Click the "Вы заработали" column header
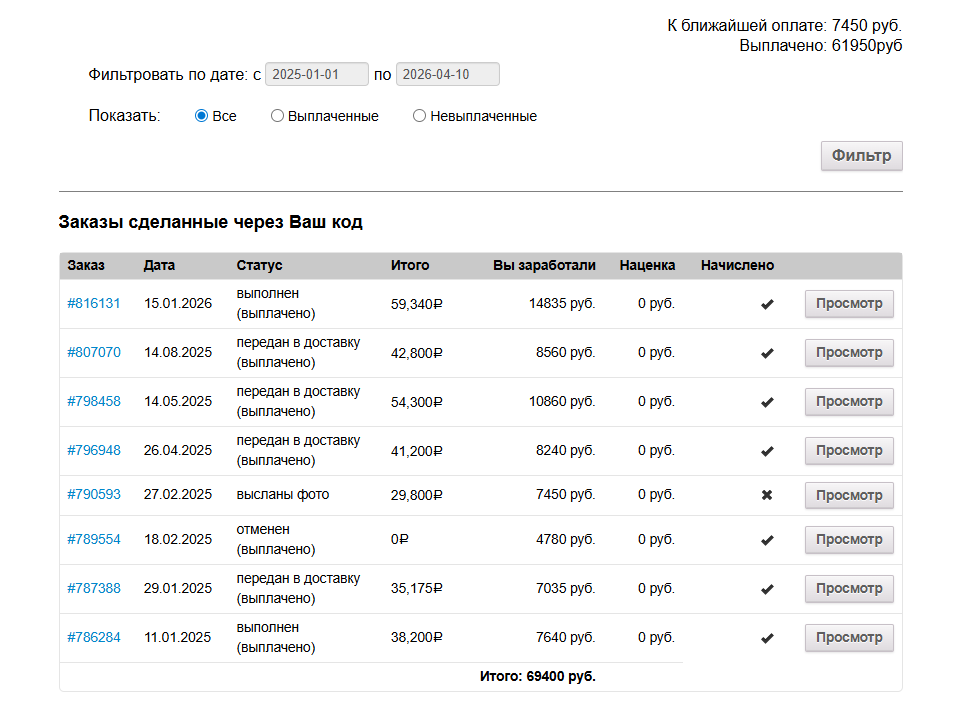The width and height of the screenshot is (980, 718). 544,266
